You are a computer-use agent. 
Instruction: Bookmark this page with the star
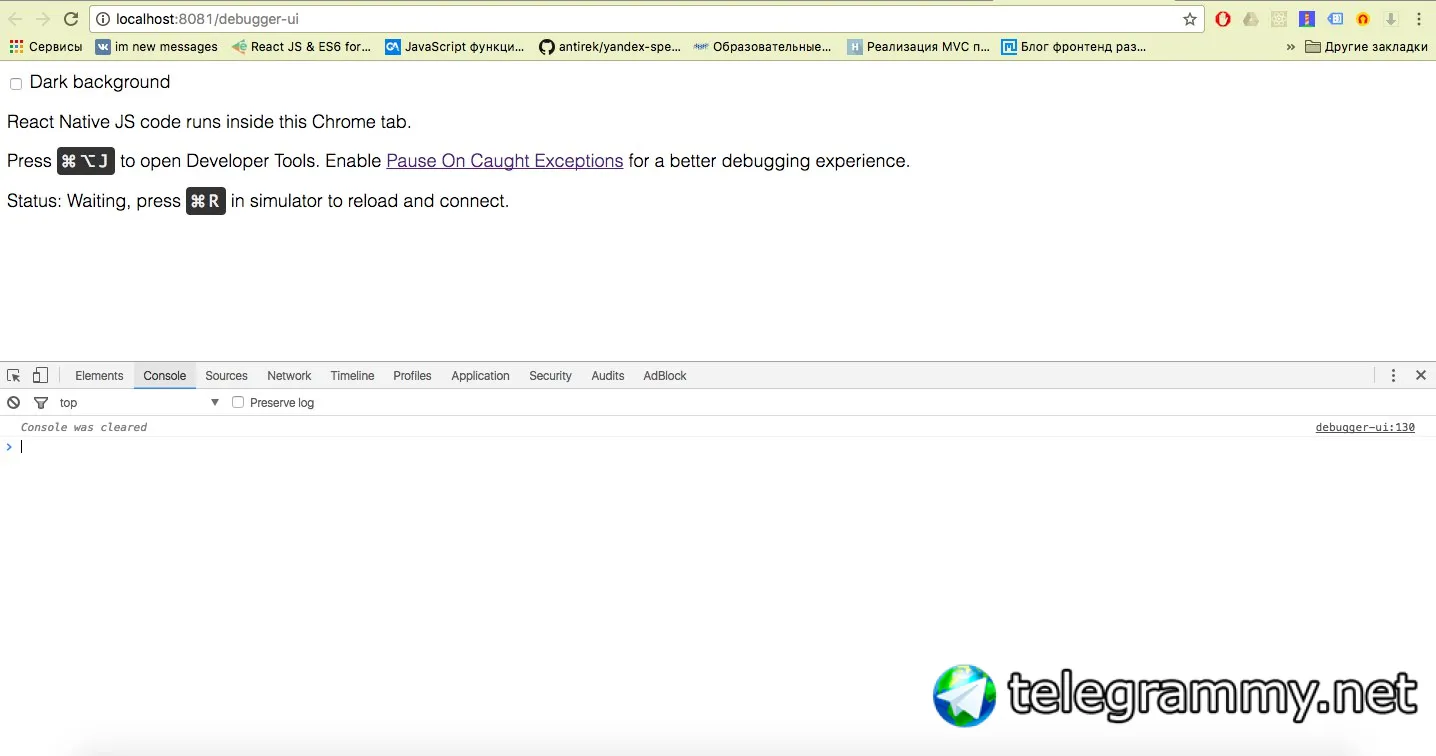1190,19
